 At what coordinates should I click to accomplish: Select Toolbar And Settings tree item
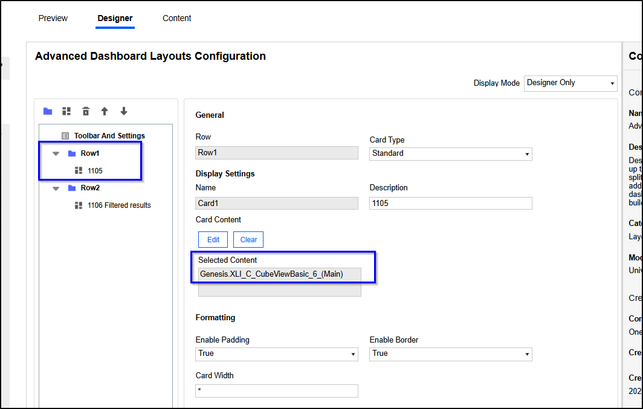(109, 136)
